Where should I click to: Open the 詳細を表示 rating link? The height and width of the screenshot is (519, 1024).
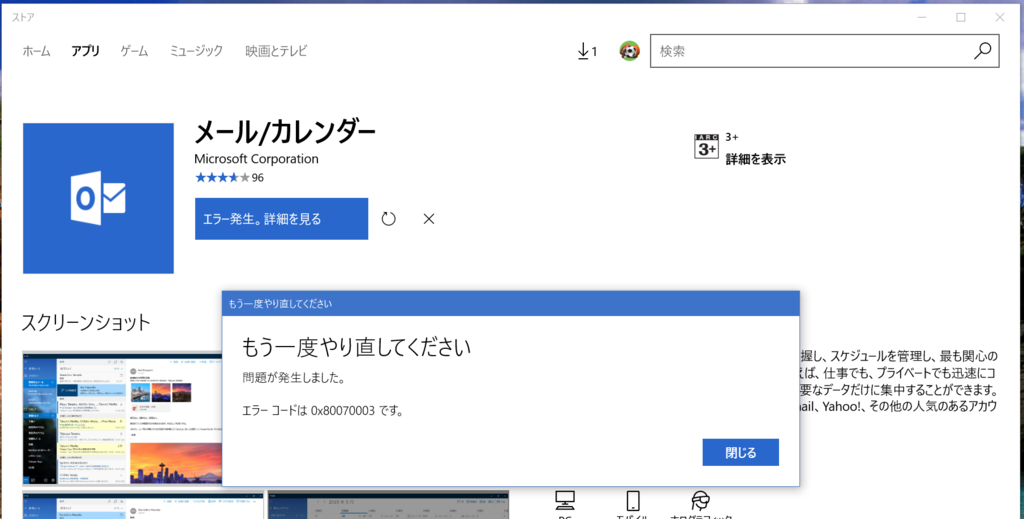tap(756, 159)
